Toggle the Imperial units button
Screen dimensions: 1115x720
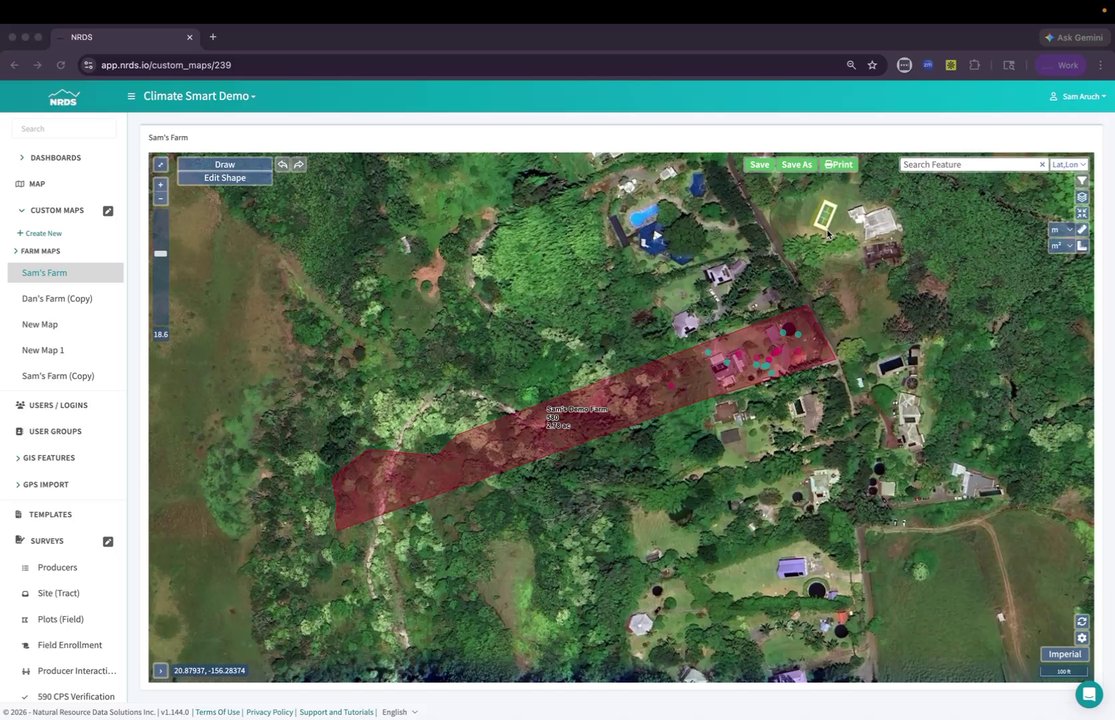click(x=1065, y=654)
